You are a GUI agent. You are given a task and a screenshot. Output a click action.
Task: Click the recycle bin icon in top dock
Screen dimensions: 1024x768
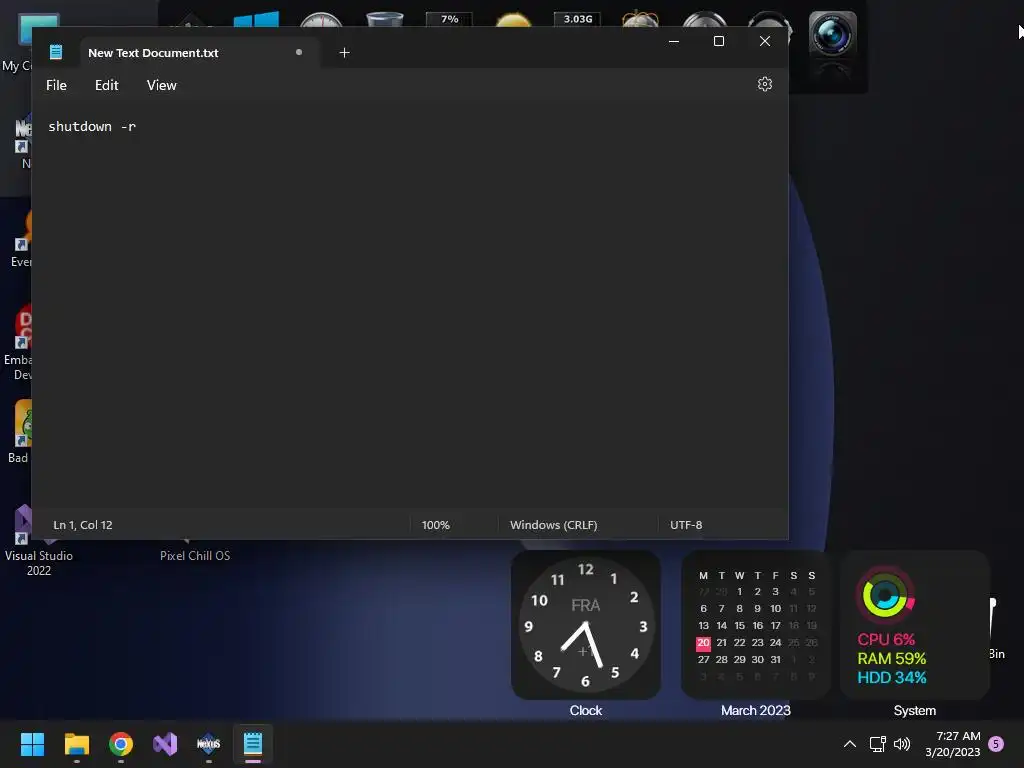[385, 20]
